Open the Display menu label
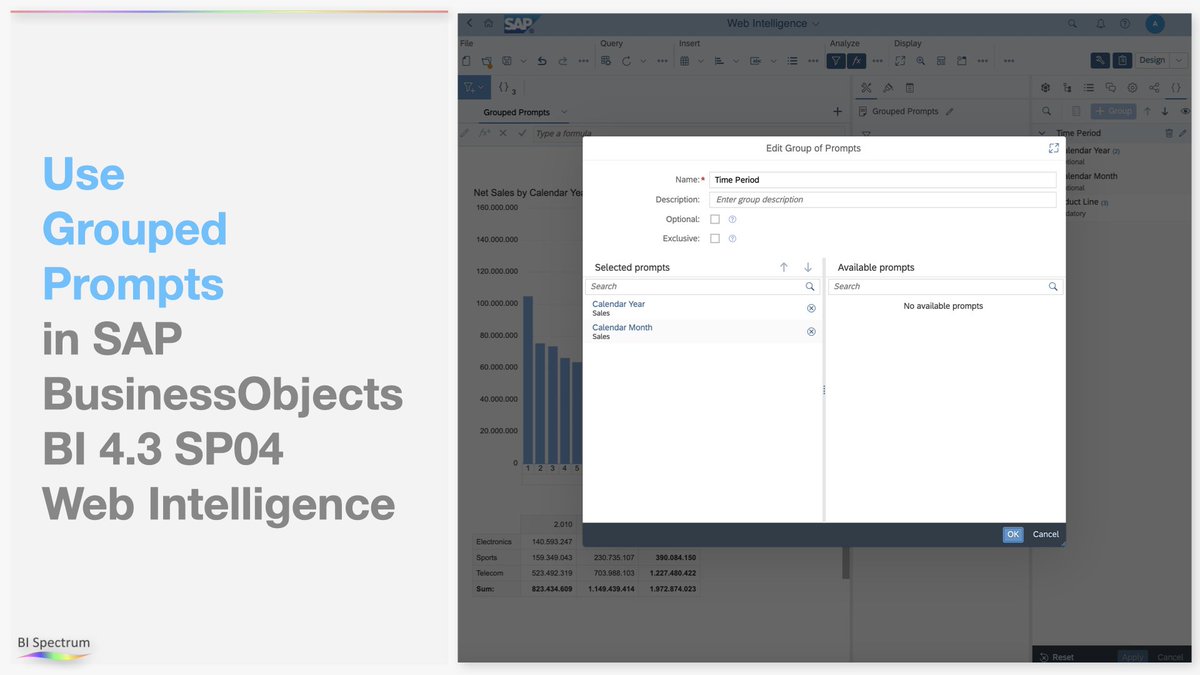Viewport: 1200px width, 675px height. point(908,43)
